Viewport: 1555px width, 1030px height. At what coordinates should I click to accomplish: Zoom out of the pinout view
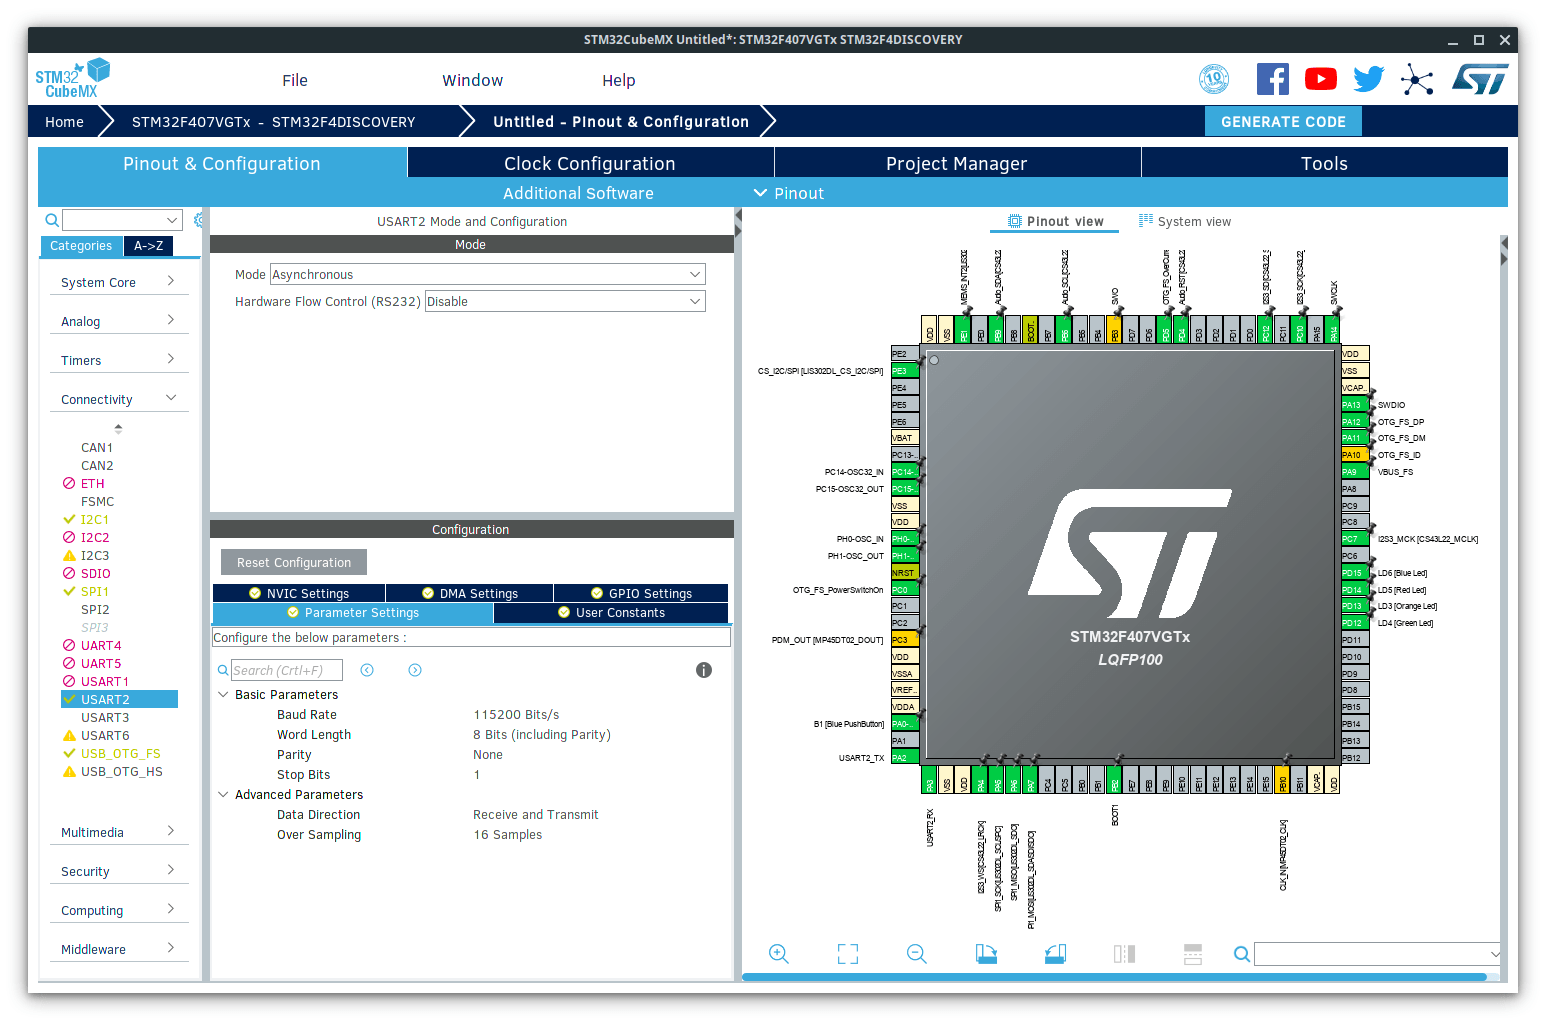(x=916, y=954)
